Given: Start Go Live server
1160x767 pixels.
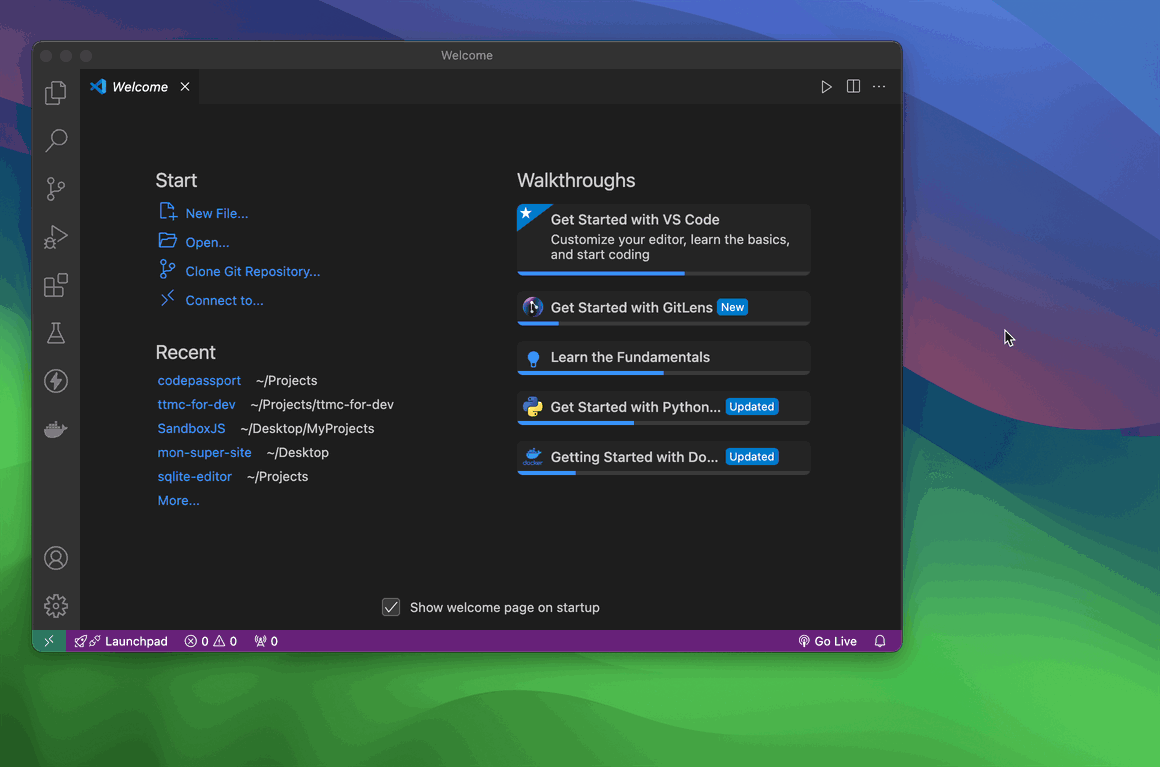Looking at the screenshot, I should [x=827, y=641].
